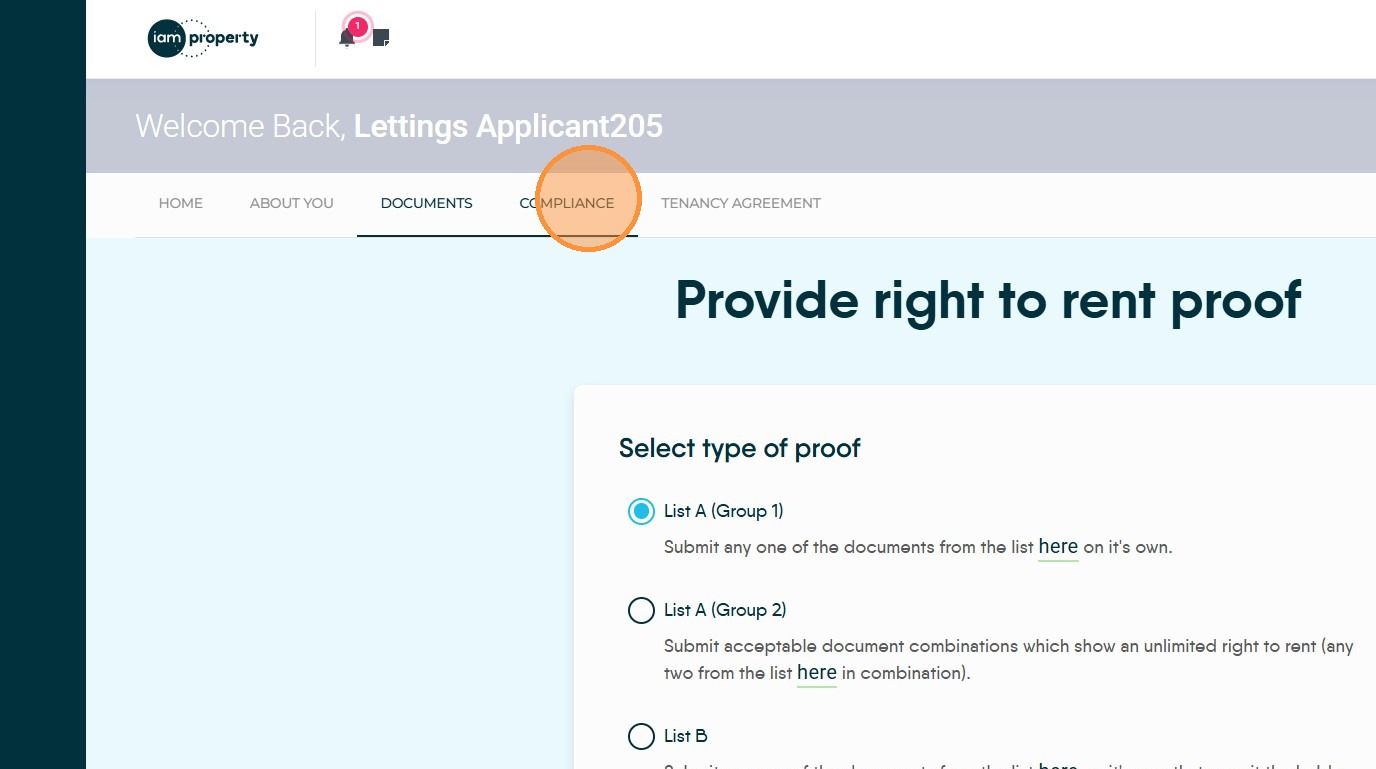Open the notifications bell
Image resolution: width=1376 pixels, height=769 pixels.
(346, 39)
